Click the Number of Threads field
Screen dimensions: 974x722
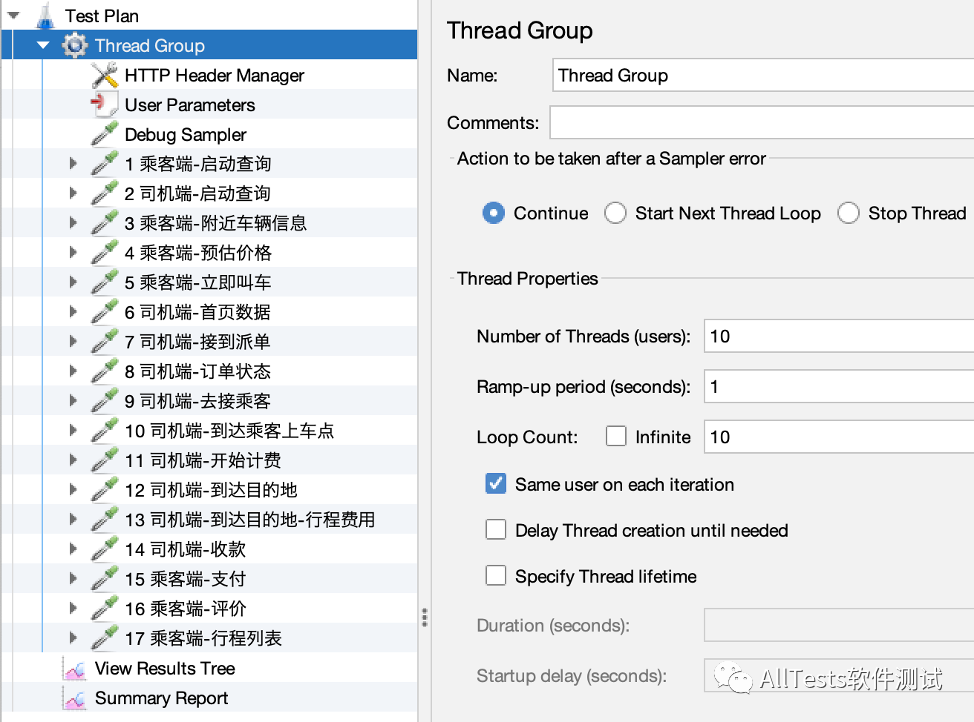pos(839,336)
